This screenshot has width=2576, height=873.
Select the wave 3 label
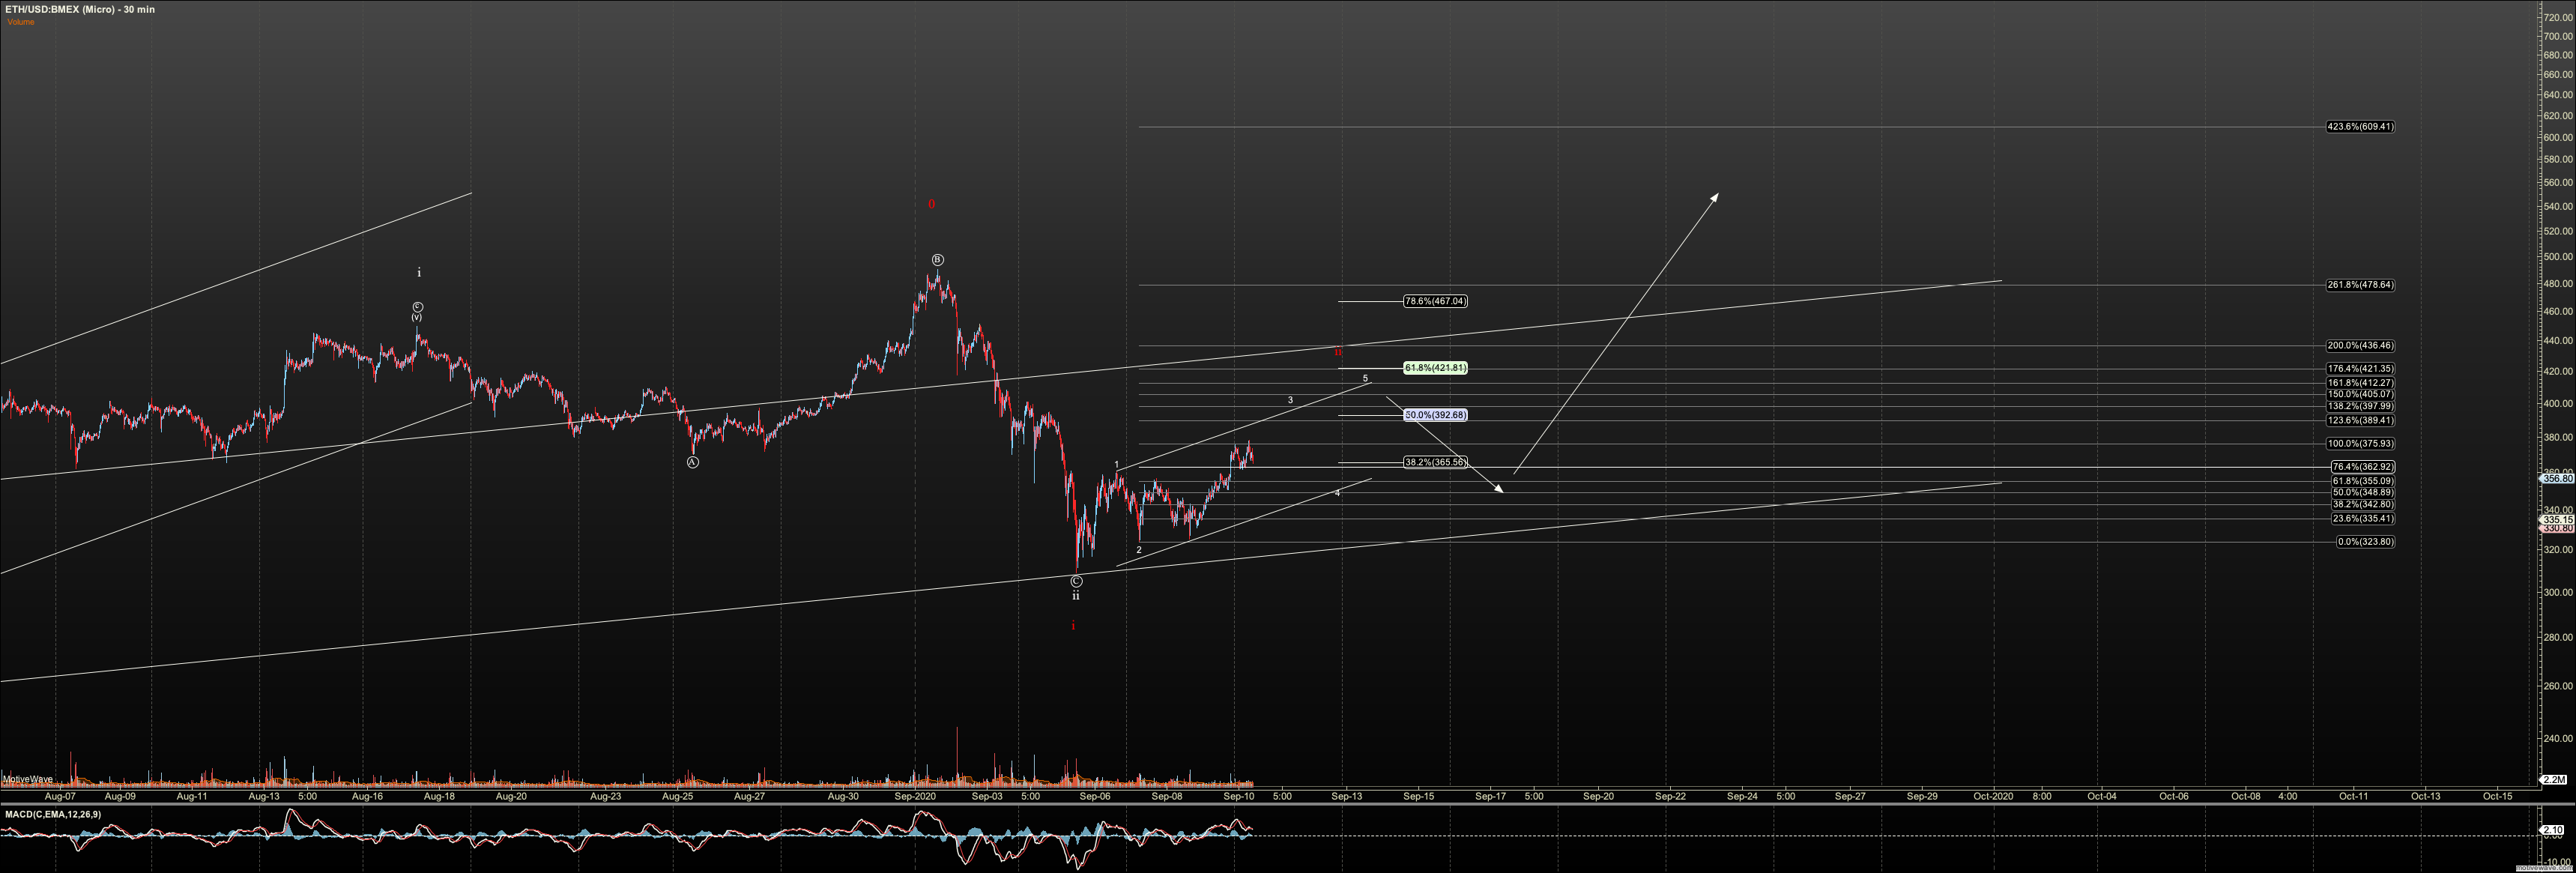1290,400
